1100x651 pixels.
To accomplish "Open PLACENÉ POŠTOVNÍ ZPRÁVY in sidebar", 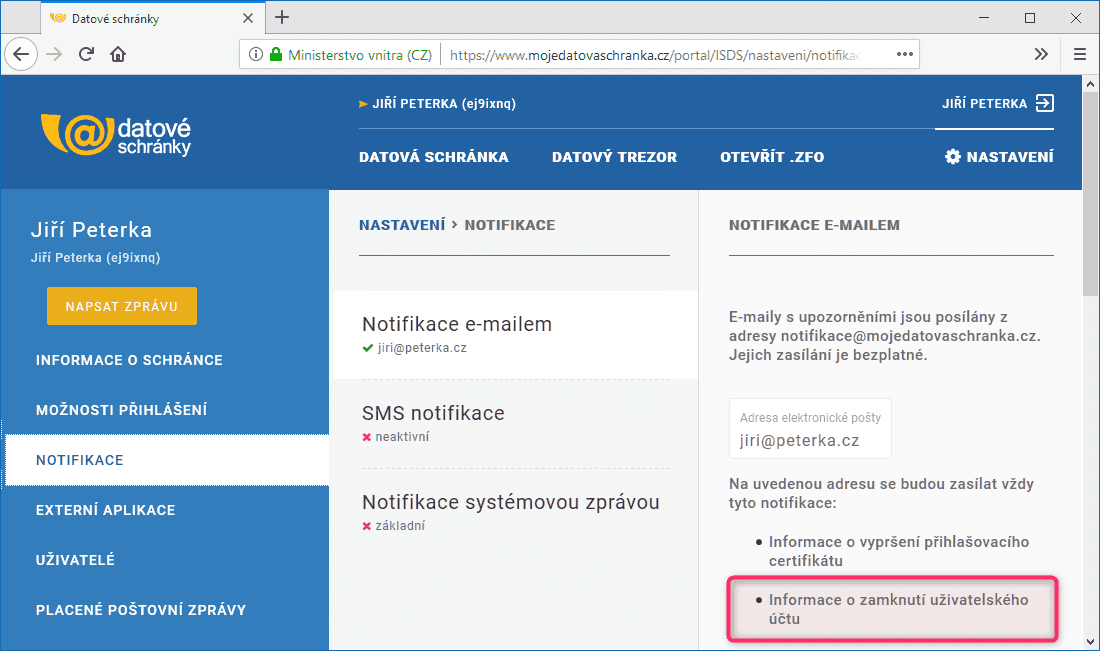I will point(141,610).
